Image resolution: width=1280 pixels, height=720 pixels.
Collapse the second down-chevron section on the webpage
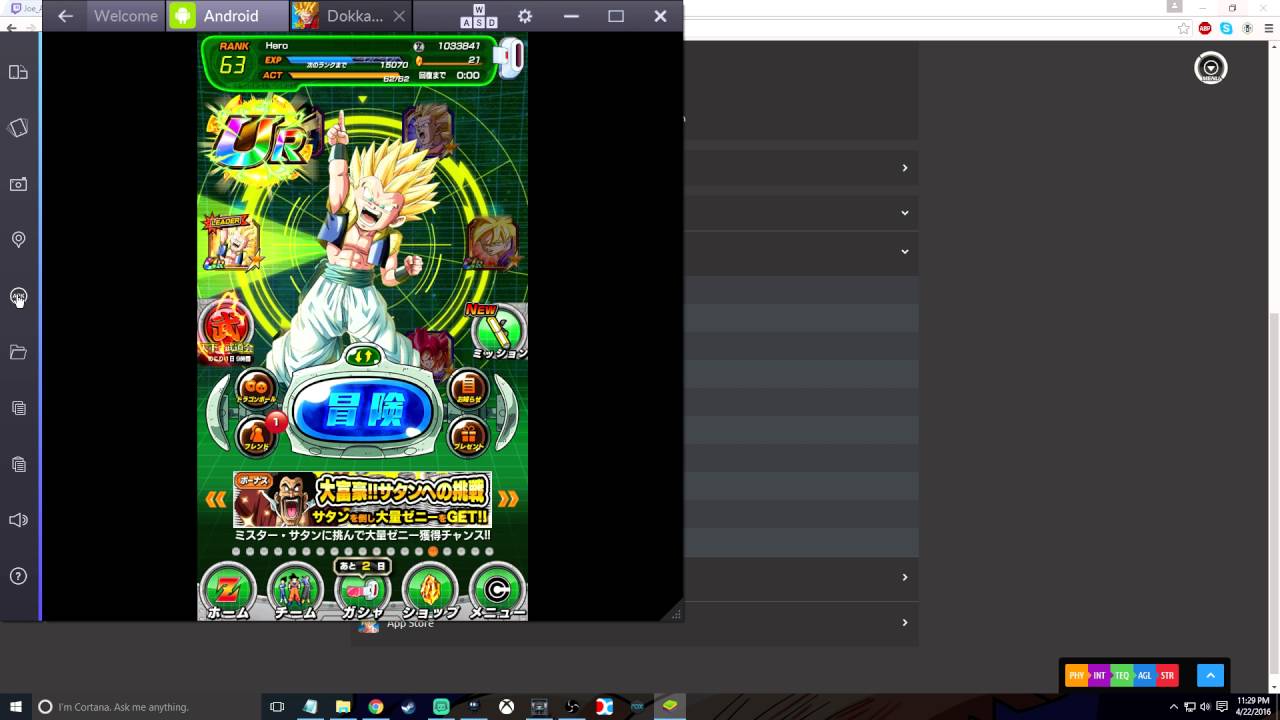904,251
